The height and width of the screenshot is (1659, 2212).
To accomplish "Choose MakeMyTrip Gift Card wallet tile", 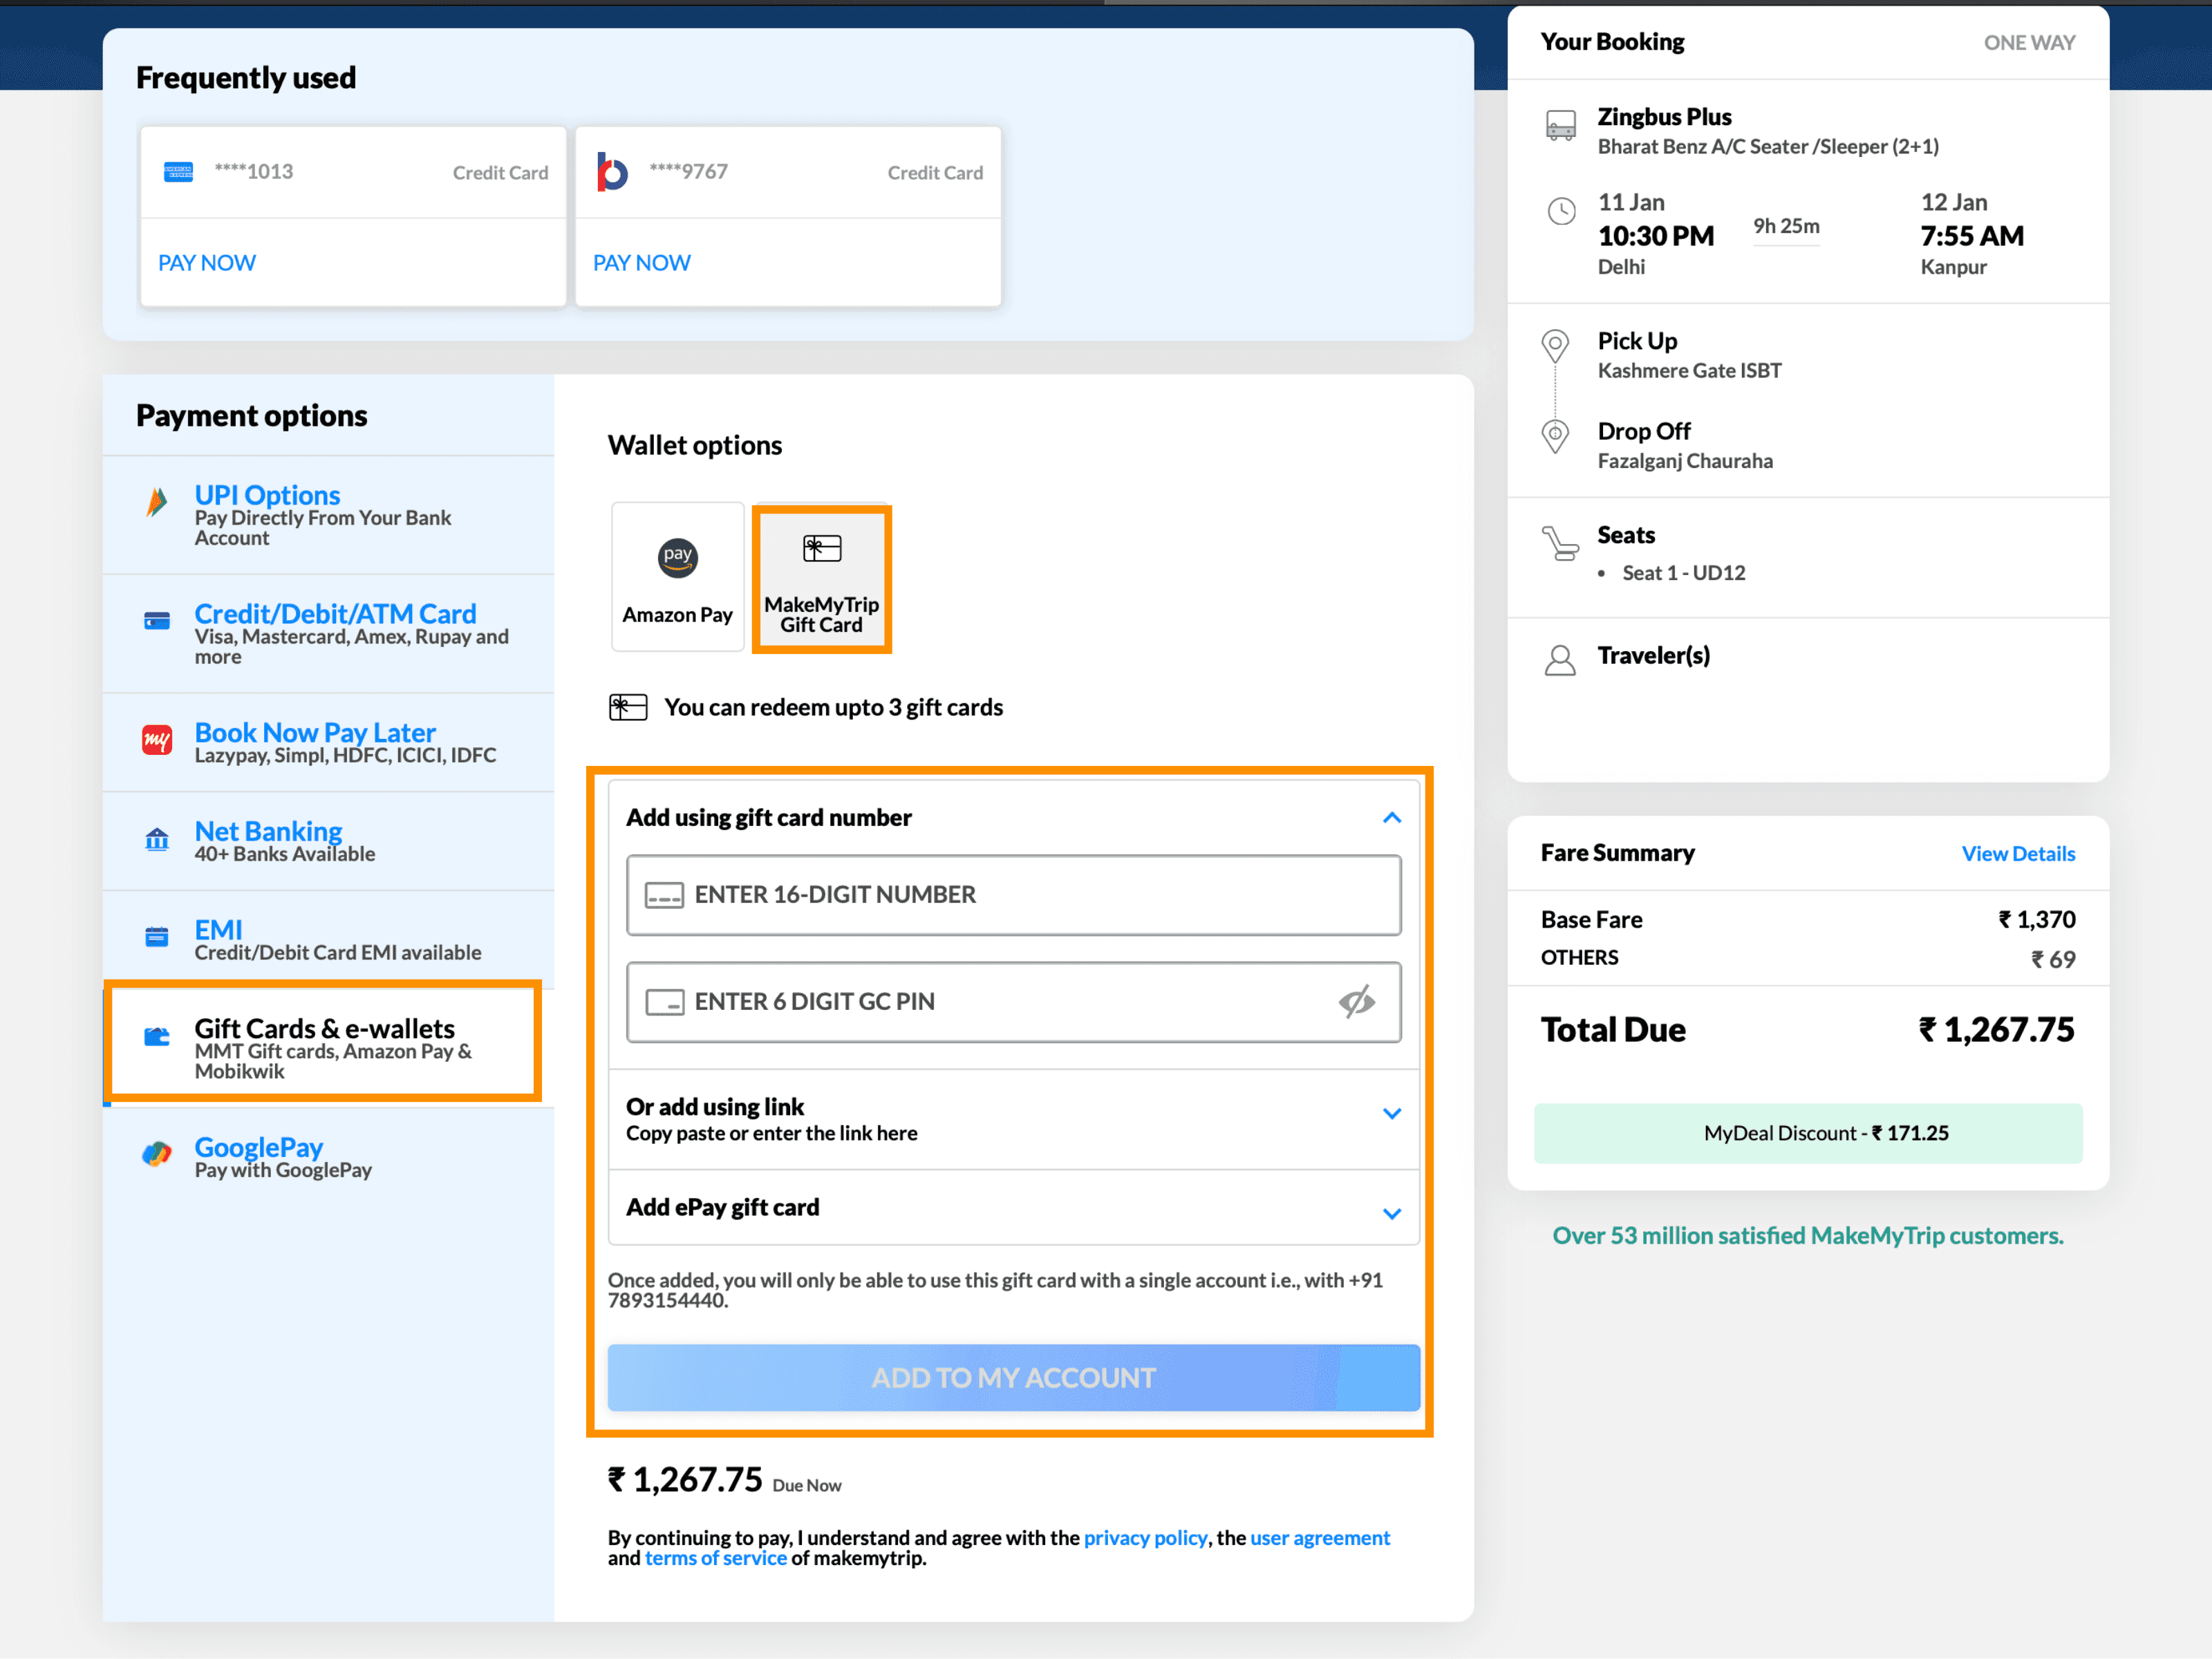I will 822,579.
